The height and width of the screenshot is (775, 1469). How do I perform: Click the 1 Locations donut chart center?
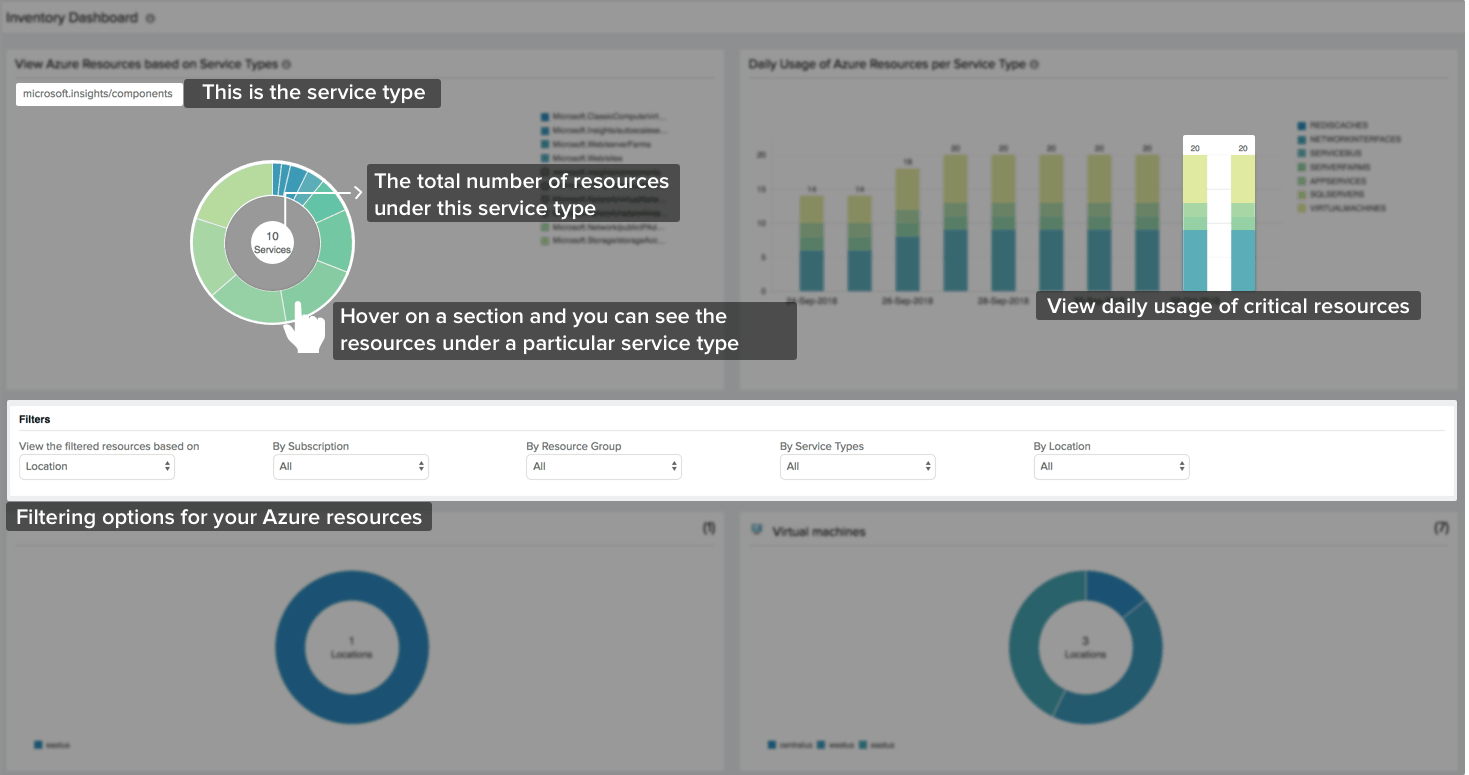351,647
